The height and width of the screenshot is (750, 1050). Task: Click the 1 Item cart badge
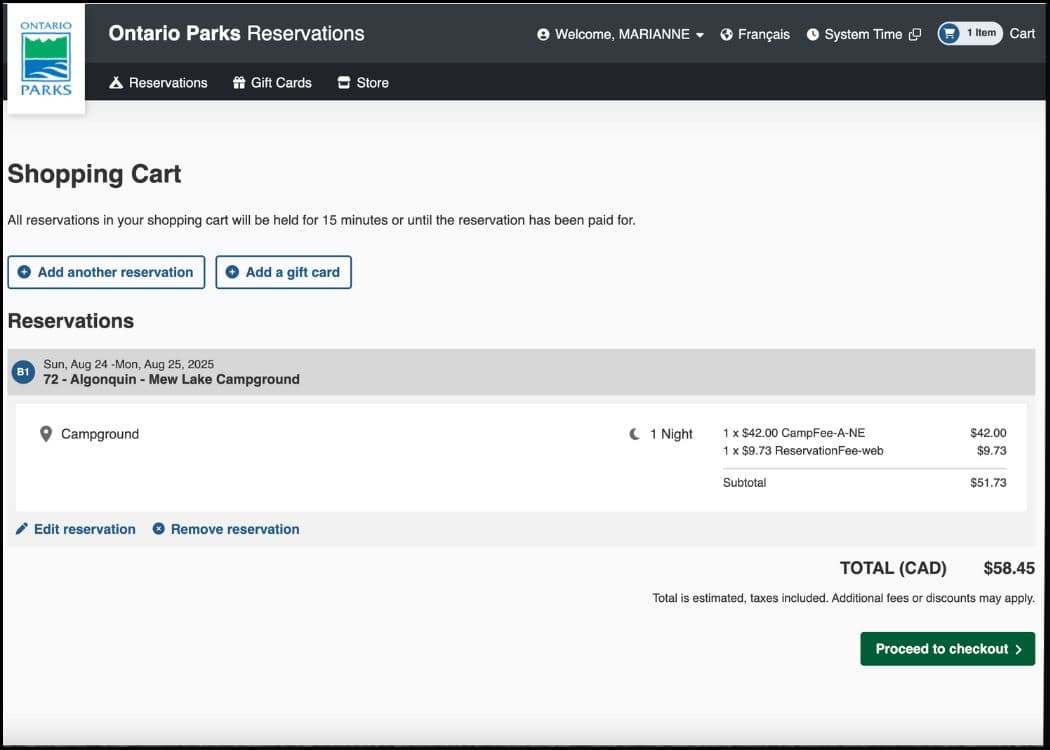click(970, 33)
